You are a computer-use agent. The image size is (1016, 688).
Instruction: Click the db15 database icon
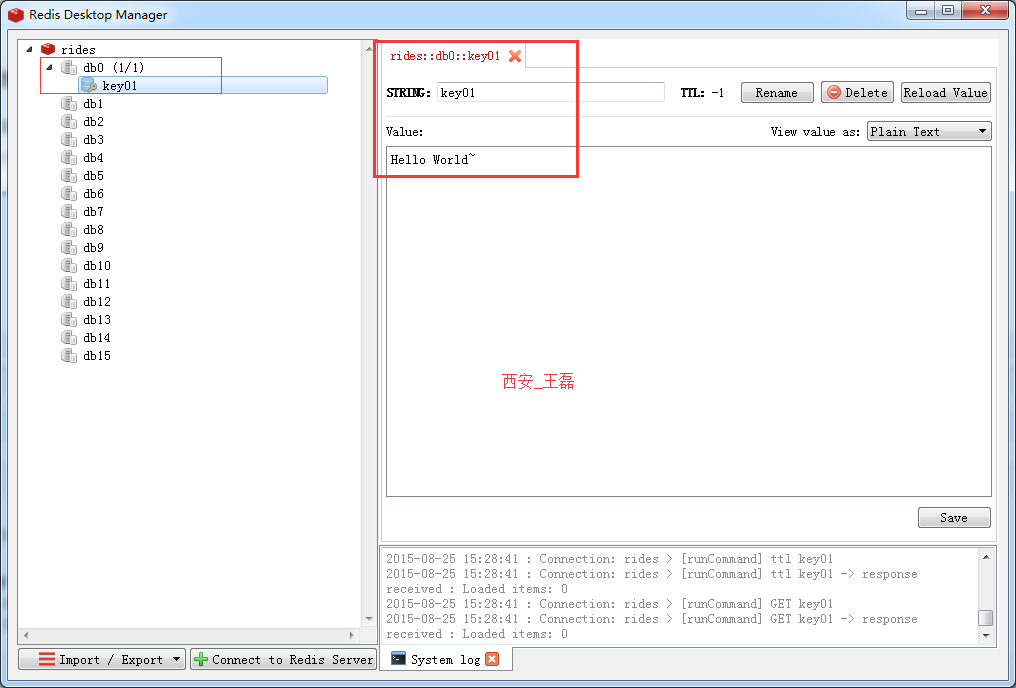(69, 356)
